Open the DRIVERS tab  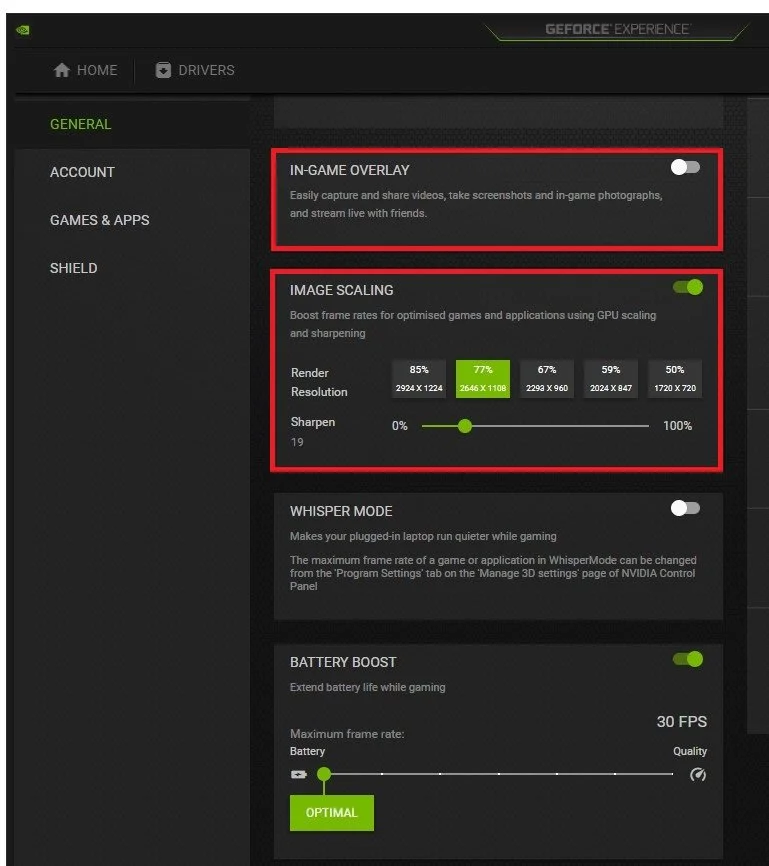coord(195,70)
